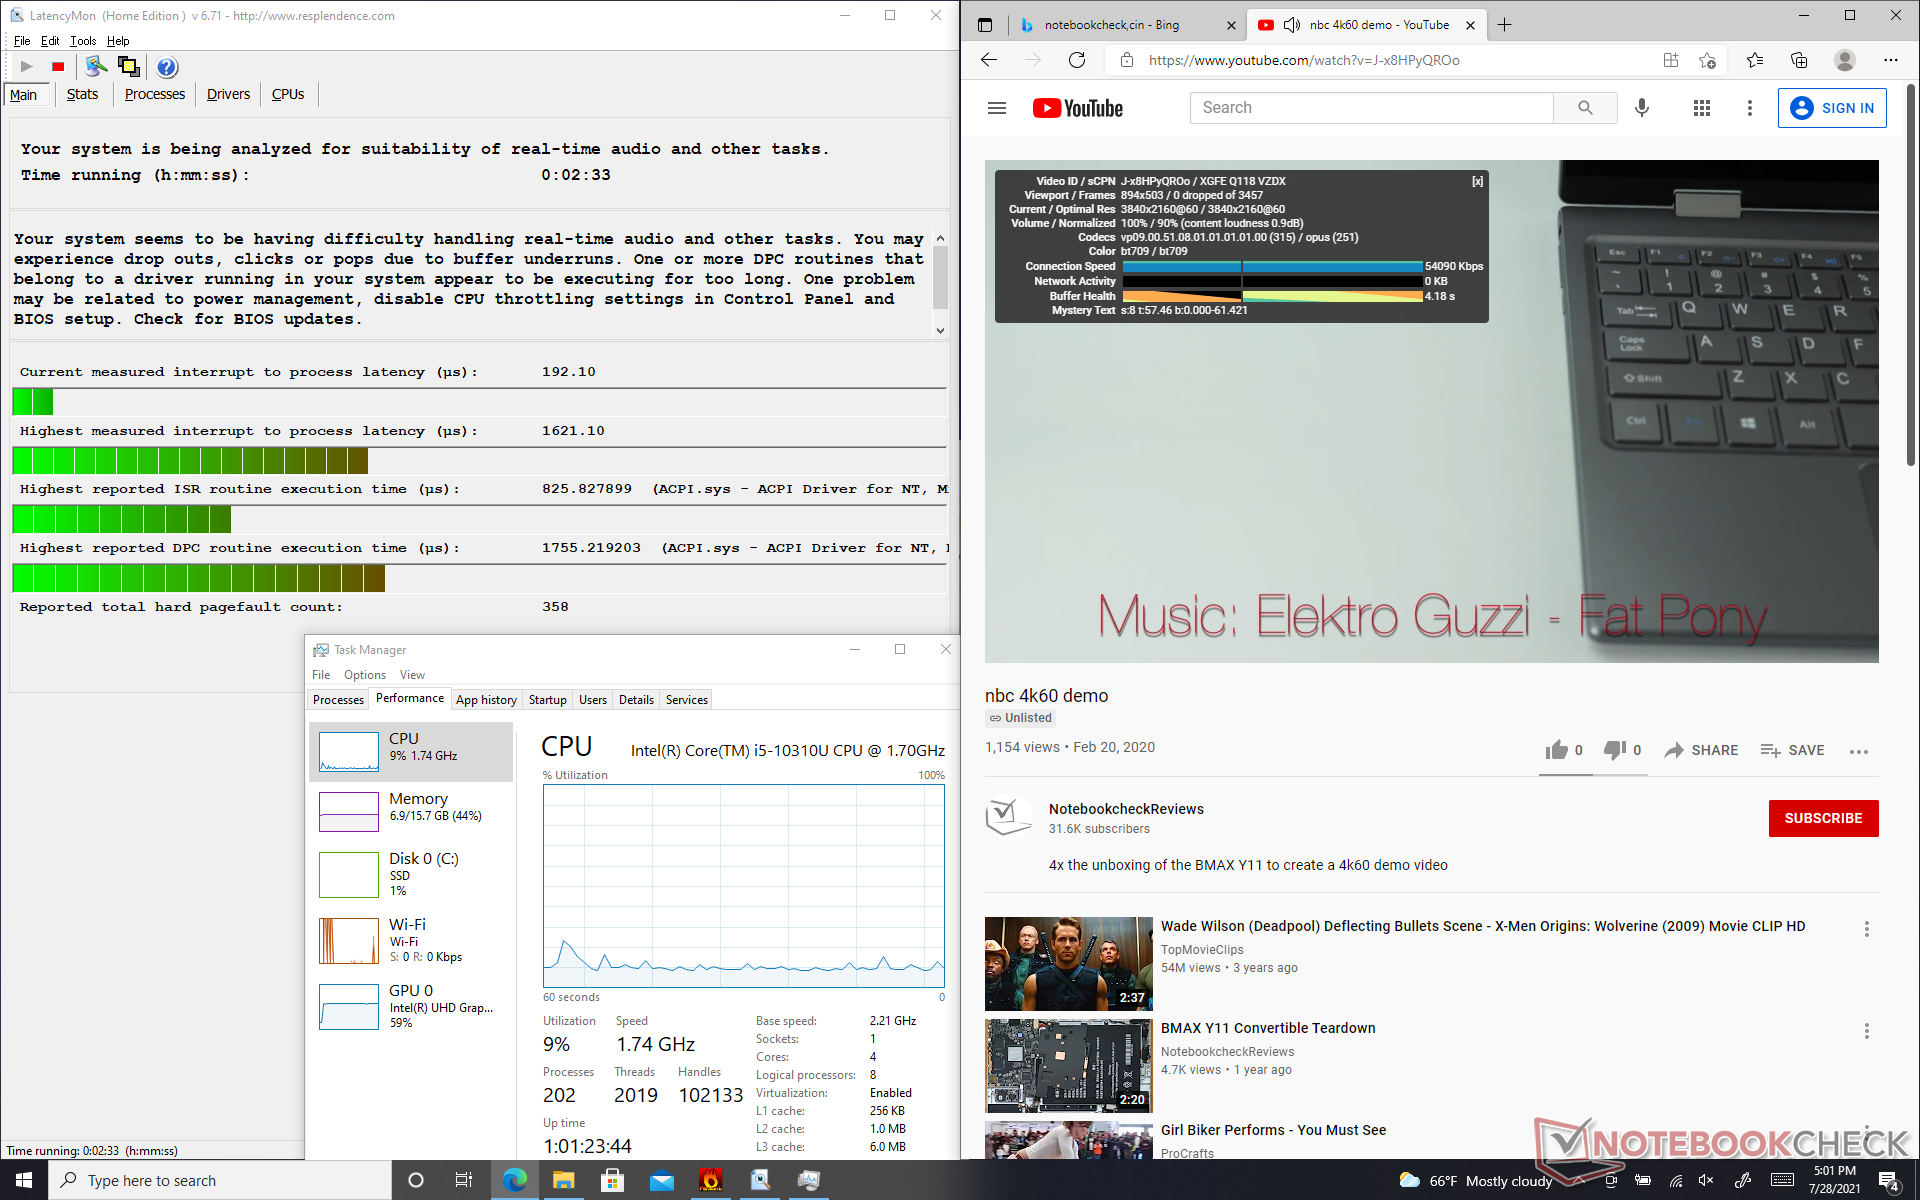
Task: Open YouTube apps grid icon
Action: [1701, 108]
